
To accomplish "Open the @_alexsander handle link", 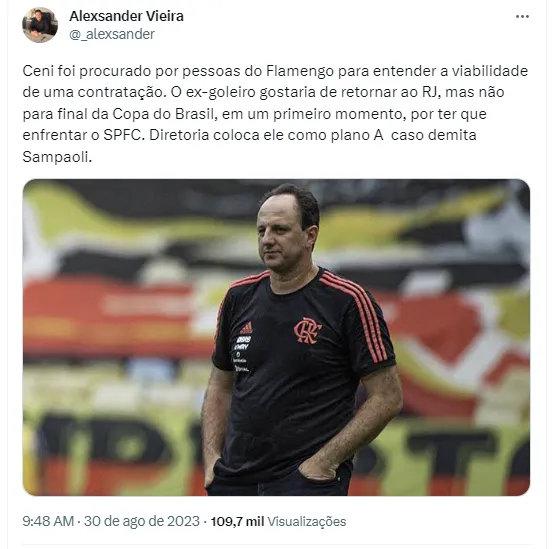I will point(112,34).
